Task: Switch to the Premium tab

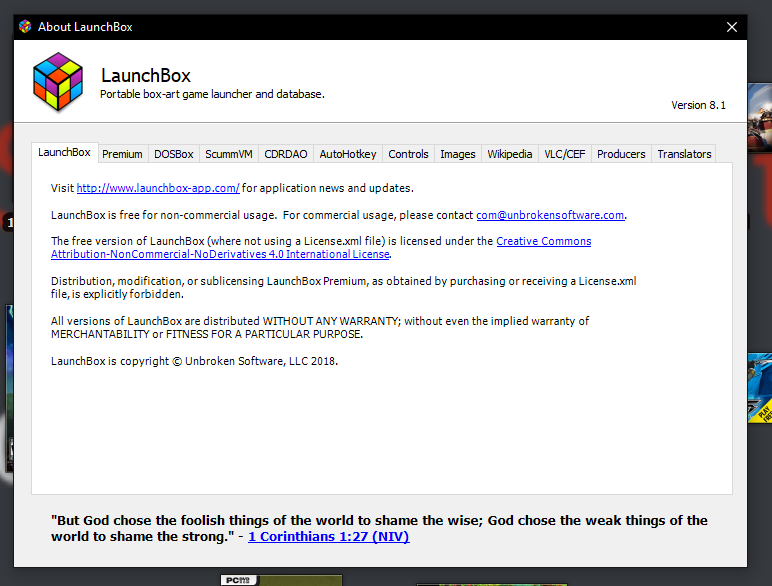Action: click(x=122, y=154)
